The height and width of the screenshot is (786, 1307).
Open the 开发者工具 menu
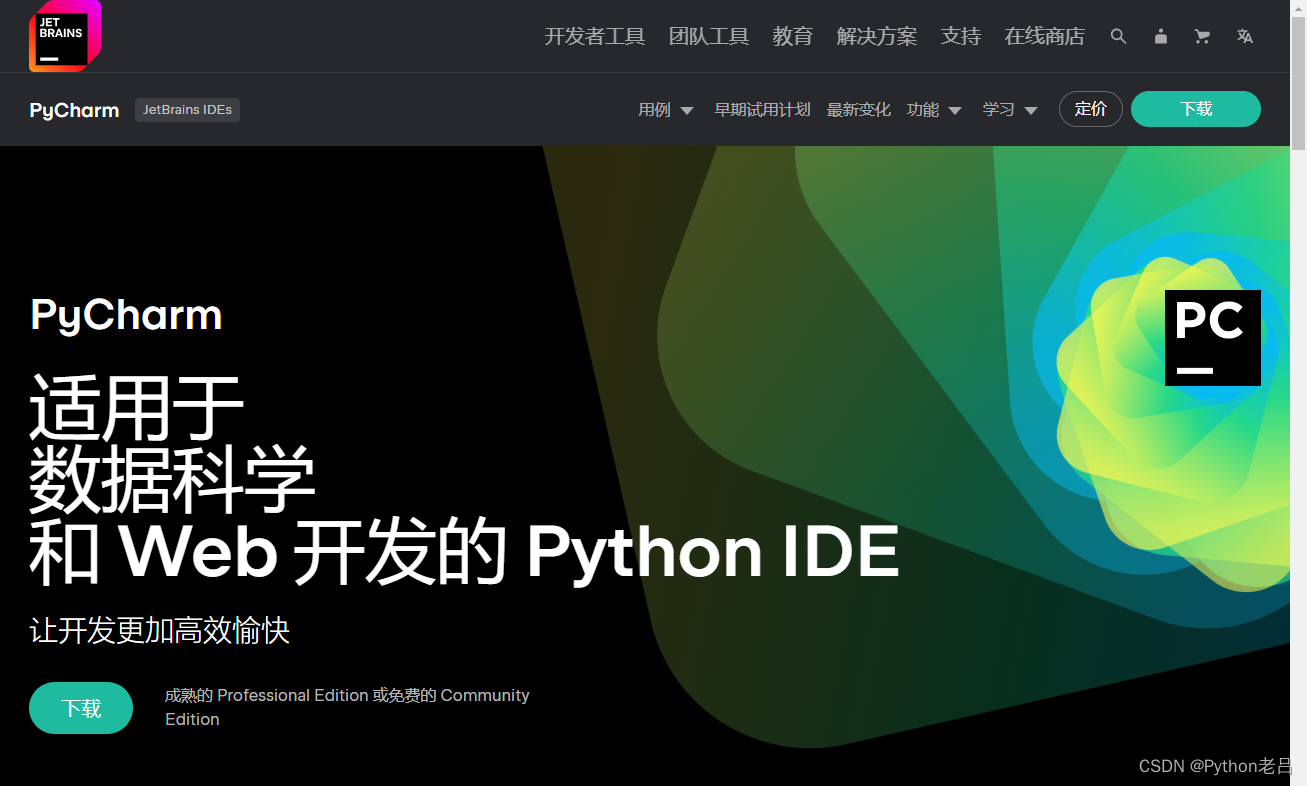click(x=595, y=37)
